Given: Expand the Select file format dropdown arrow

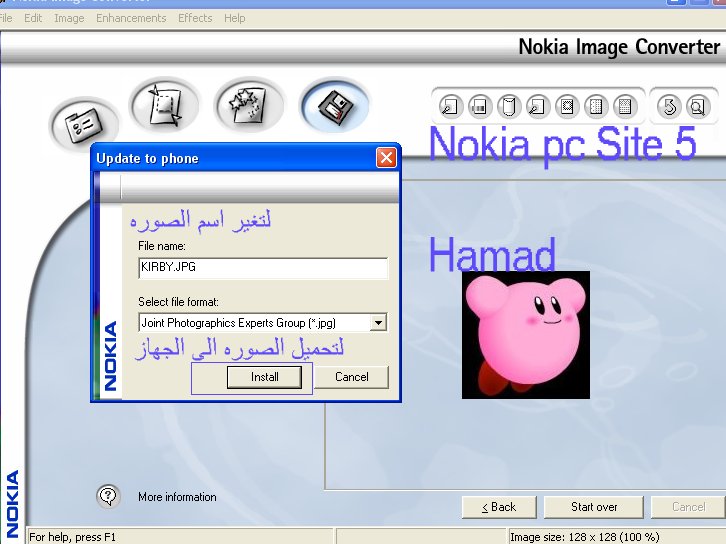Looking at the screenshot, I should (x=378, y=322).
